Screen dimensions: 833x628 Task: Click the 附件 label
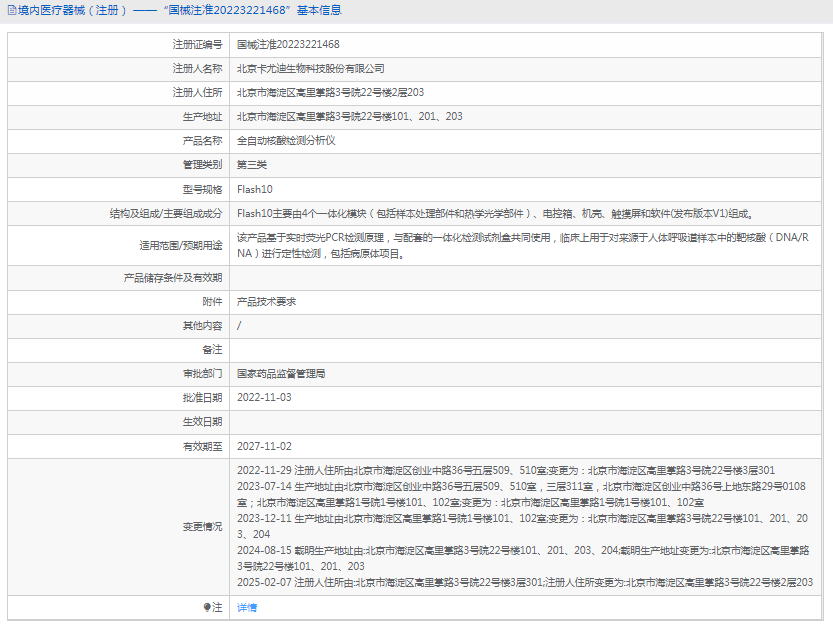pyautogui.click(x=212, y=302)
